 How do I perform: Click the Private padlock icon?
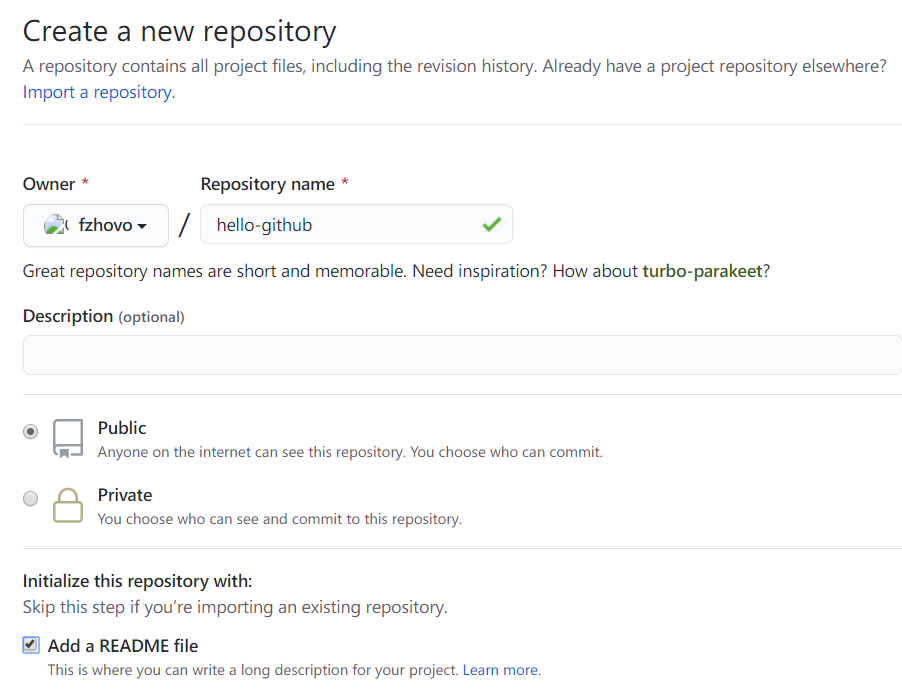click(x=68, y=504)
